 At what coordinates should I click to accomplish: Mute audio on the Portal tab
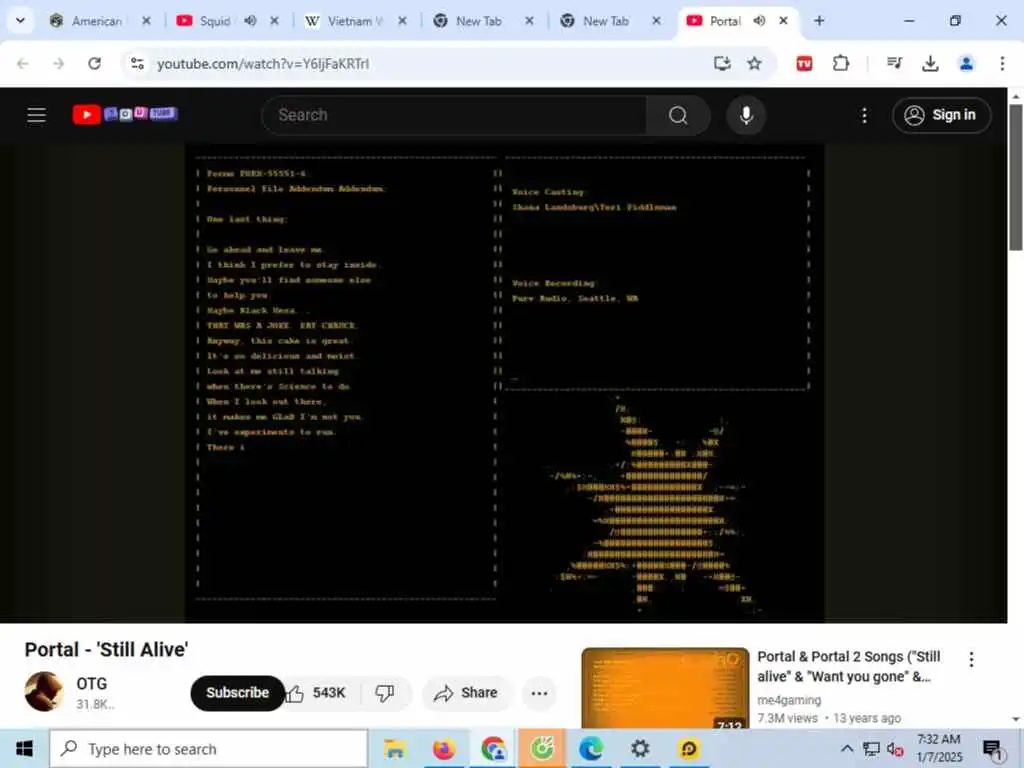point(759,21)
